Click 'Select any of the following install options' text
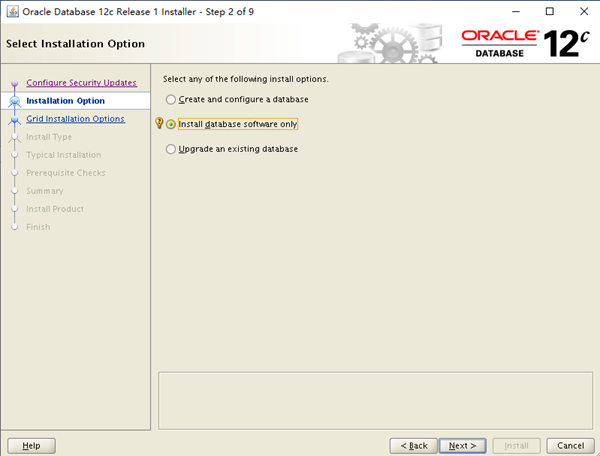 pyautogui.click(x=246, y=79)
